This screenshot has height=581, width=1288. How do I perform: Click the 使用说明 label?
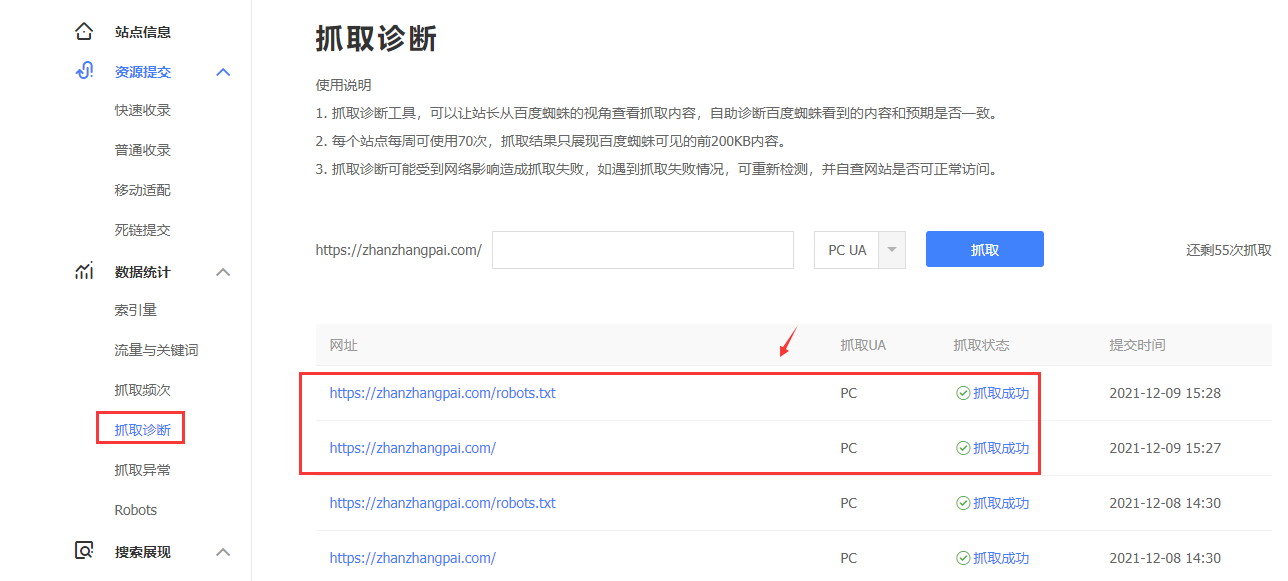pyautogui.click(x=343, y=85)
